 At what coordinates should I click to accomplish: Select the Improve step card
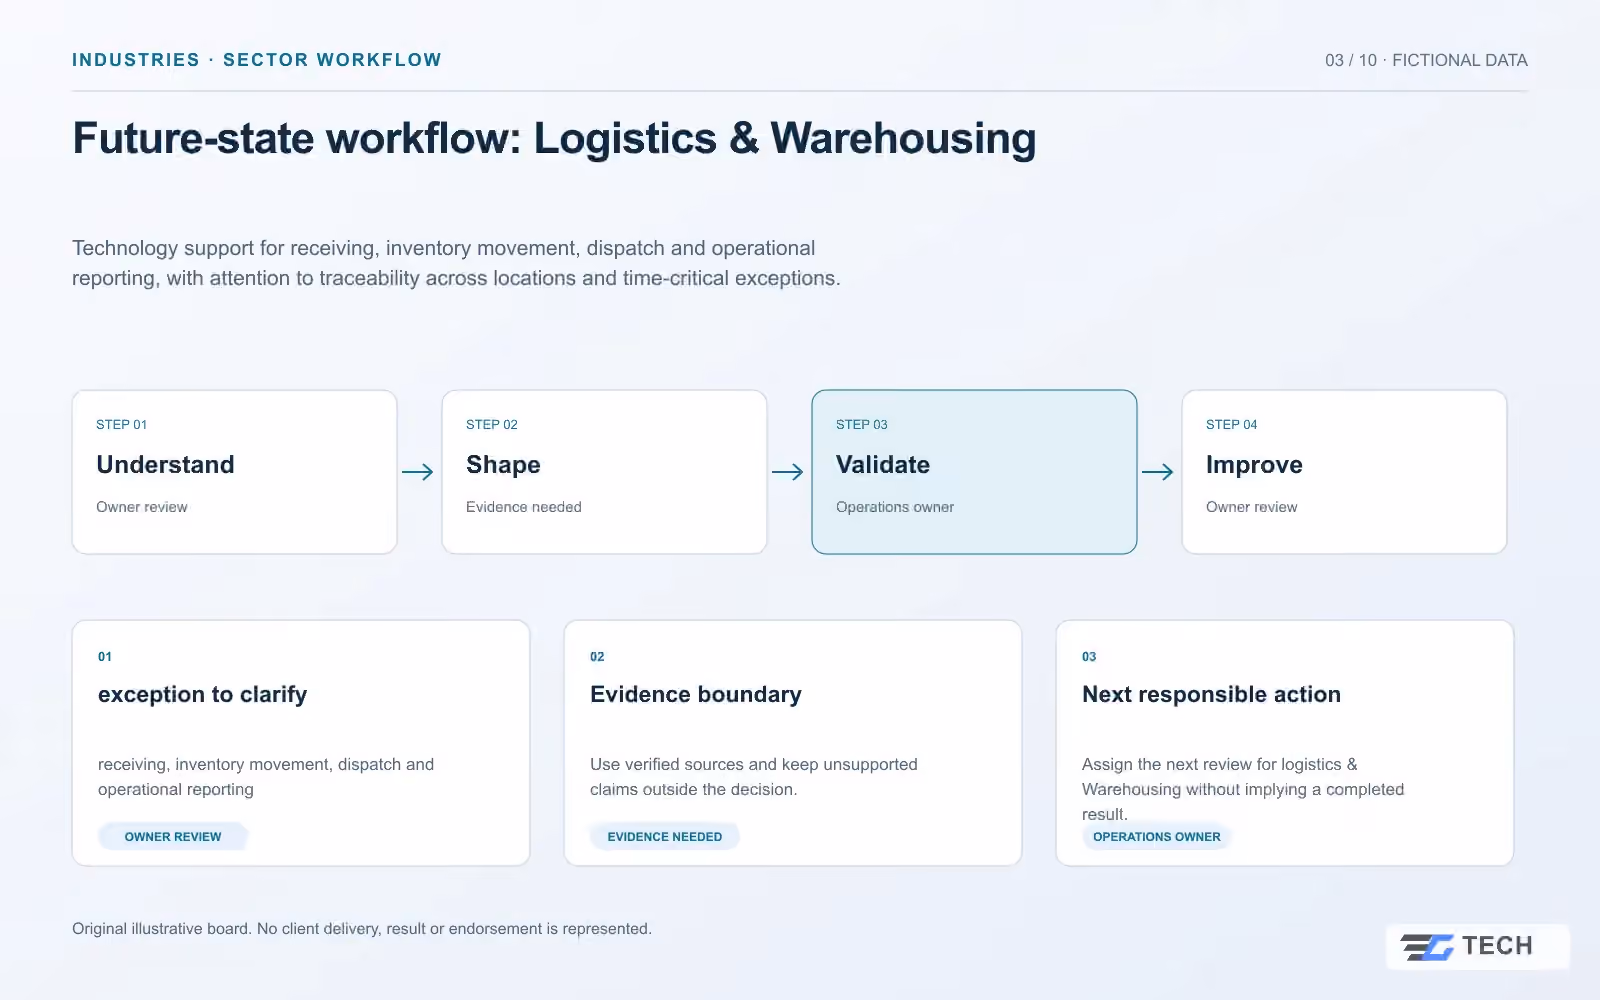[x=1344, y=472]
